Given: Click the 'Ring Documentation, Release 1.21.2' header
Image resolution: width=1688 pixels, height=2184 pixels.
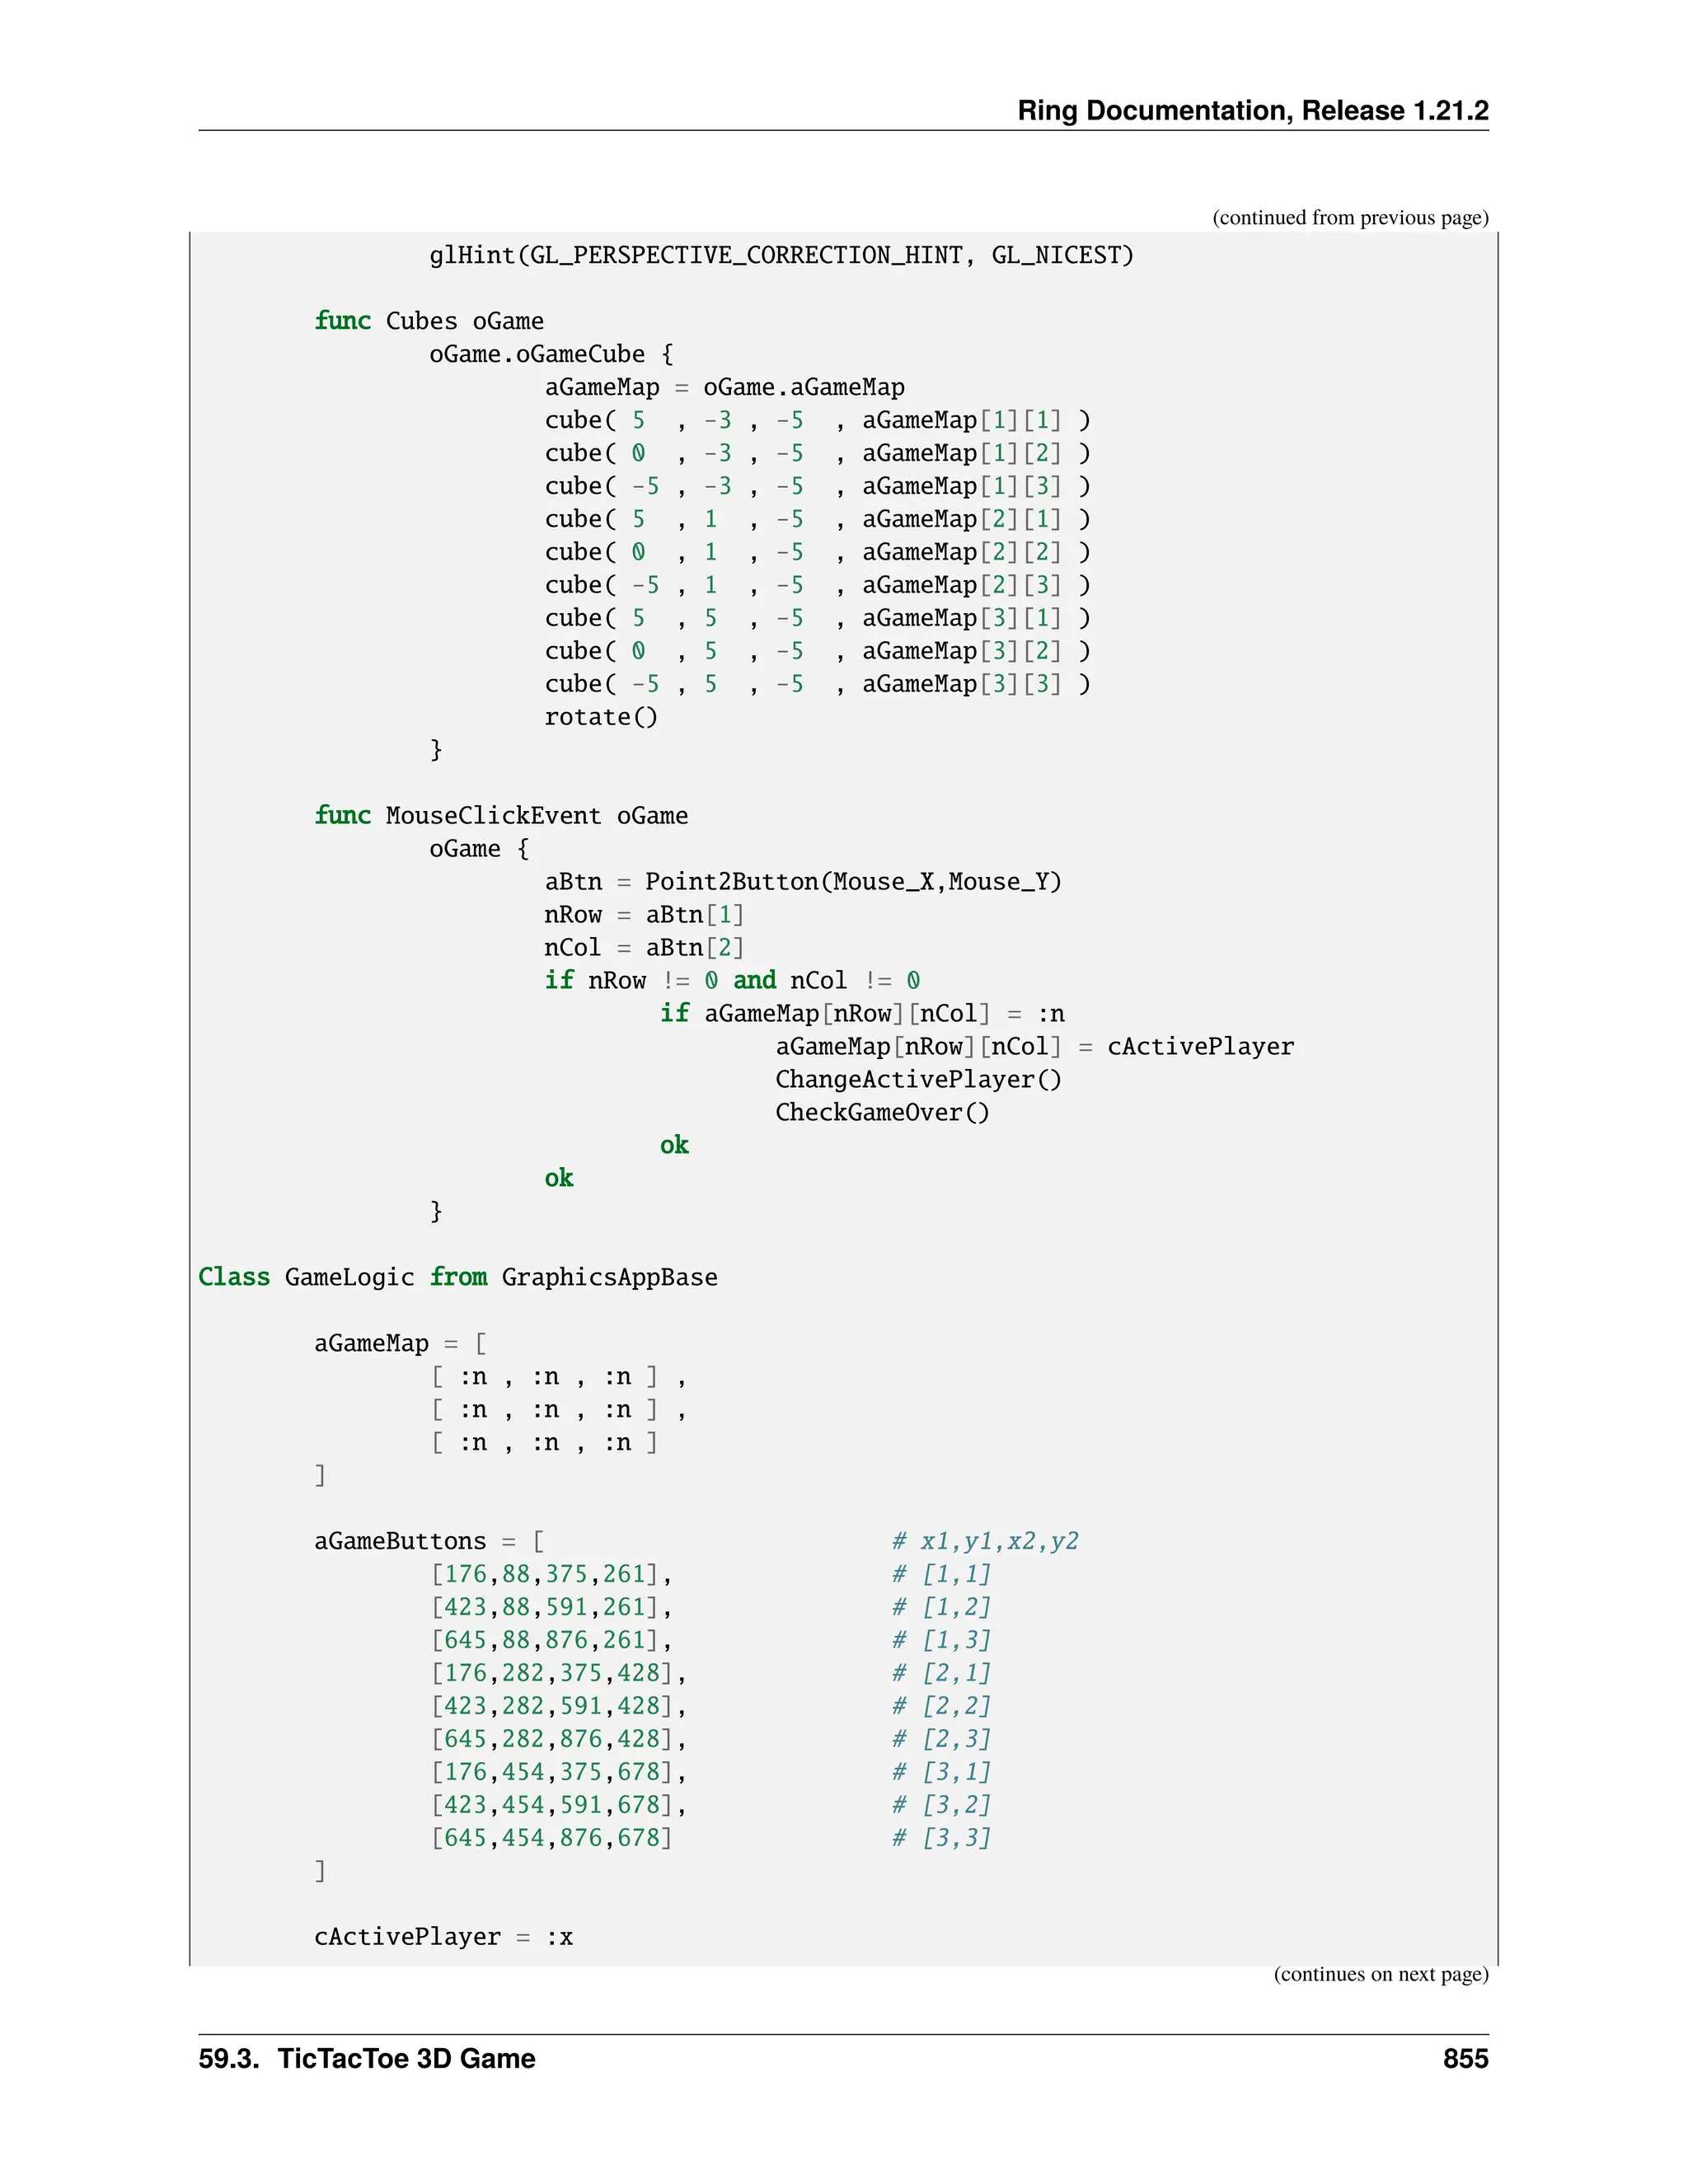Looking at the screenshot, I should (1252, 110).
